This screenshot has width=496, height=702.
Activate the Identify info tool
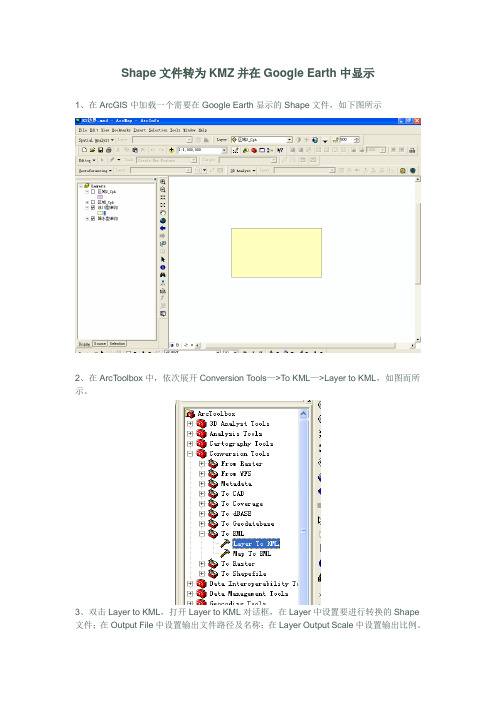[163, 267]
